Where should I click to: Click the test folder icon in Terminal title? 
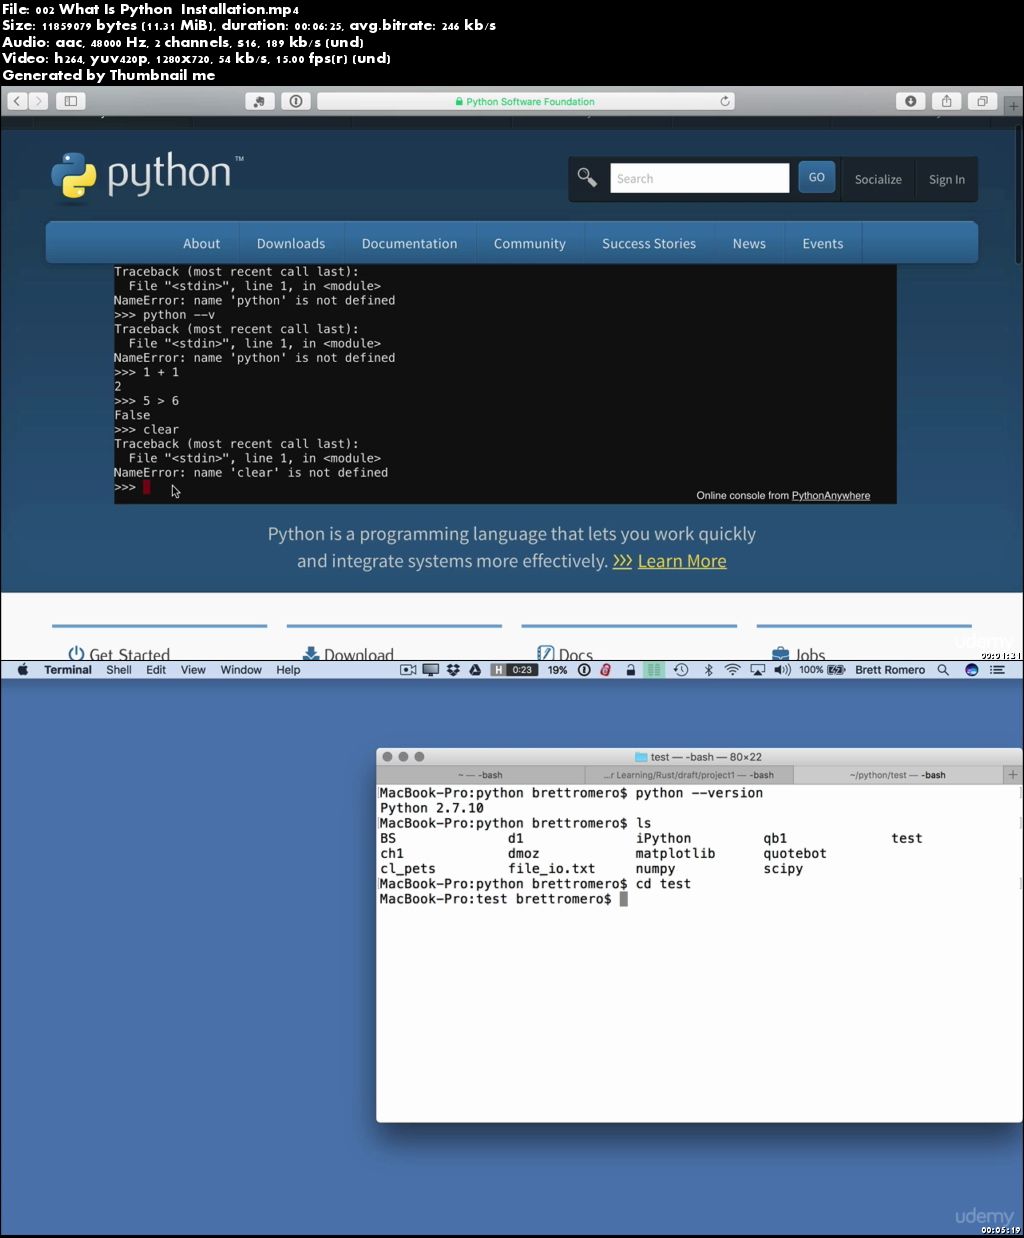pos(641,757)
